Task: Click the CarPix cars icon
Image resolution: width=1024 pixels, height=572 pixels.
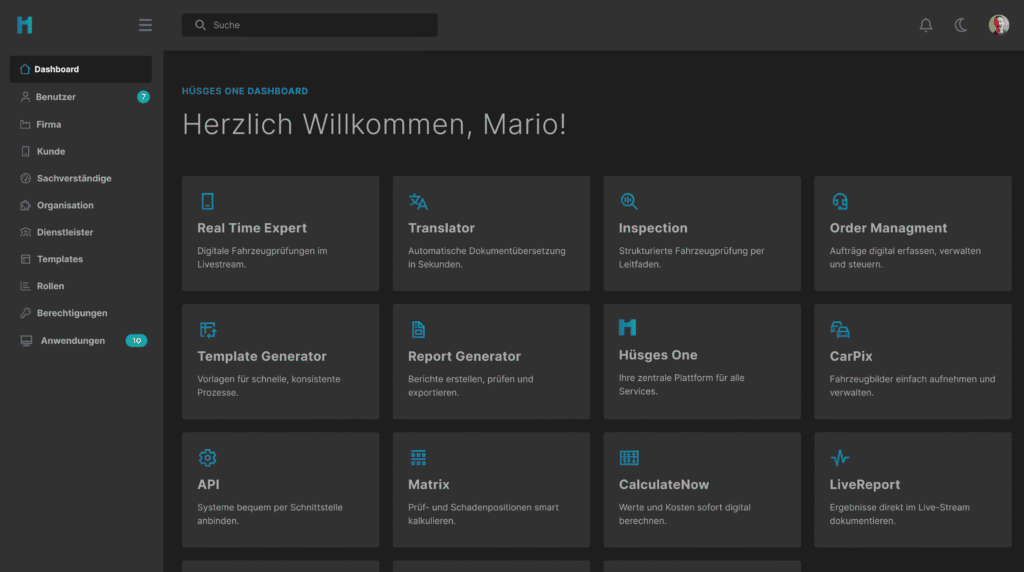Action: [x=840, y=330]
